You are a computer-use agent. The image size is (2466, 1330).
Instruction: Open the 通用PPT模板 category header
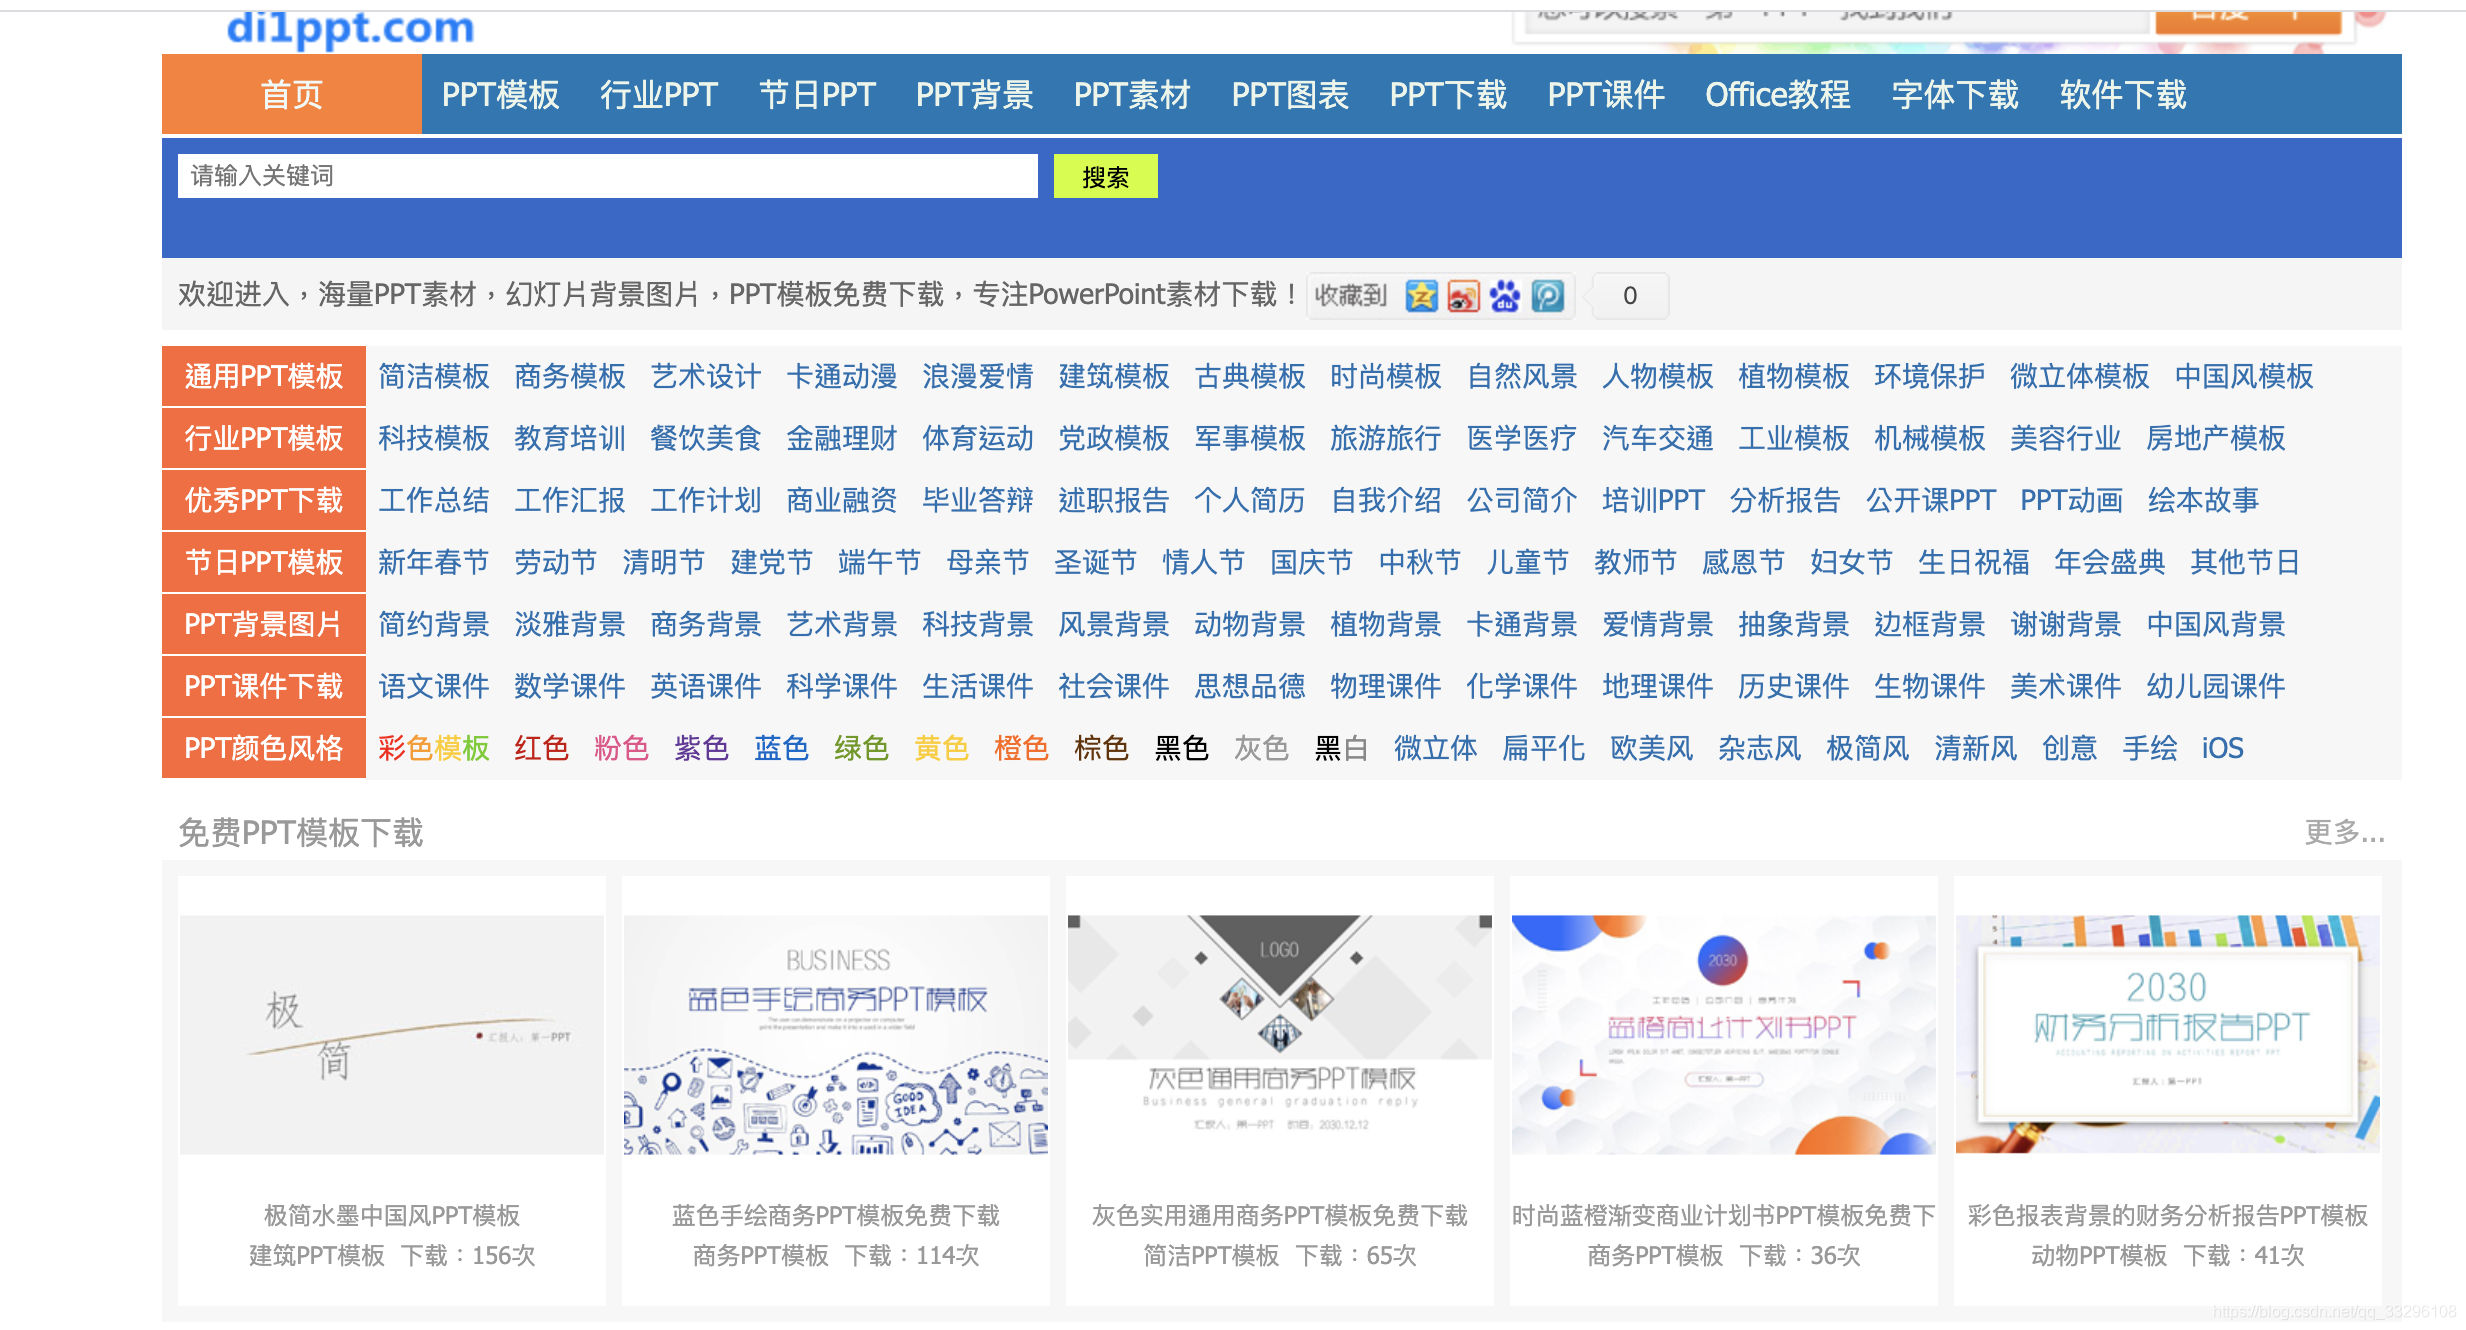[x=264, y=376]
